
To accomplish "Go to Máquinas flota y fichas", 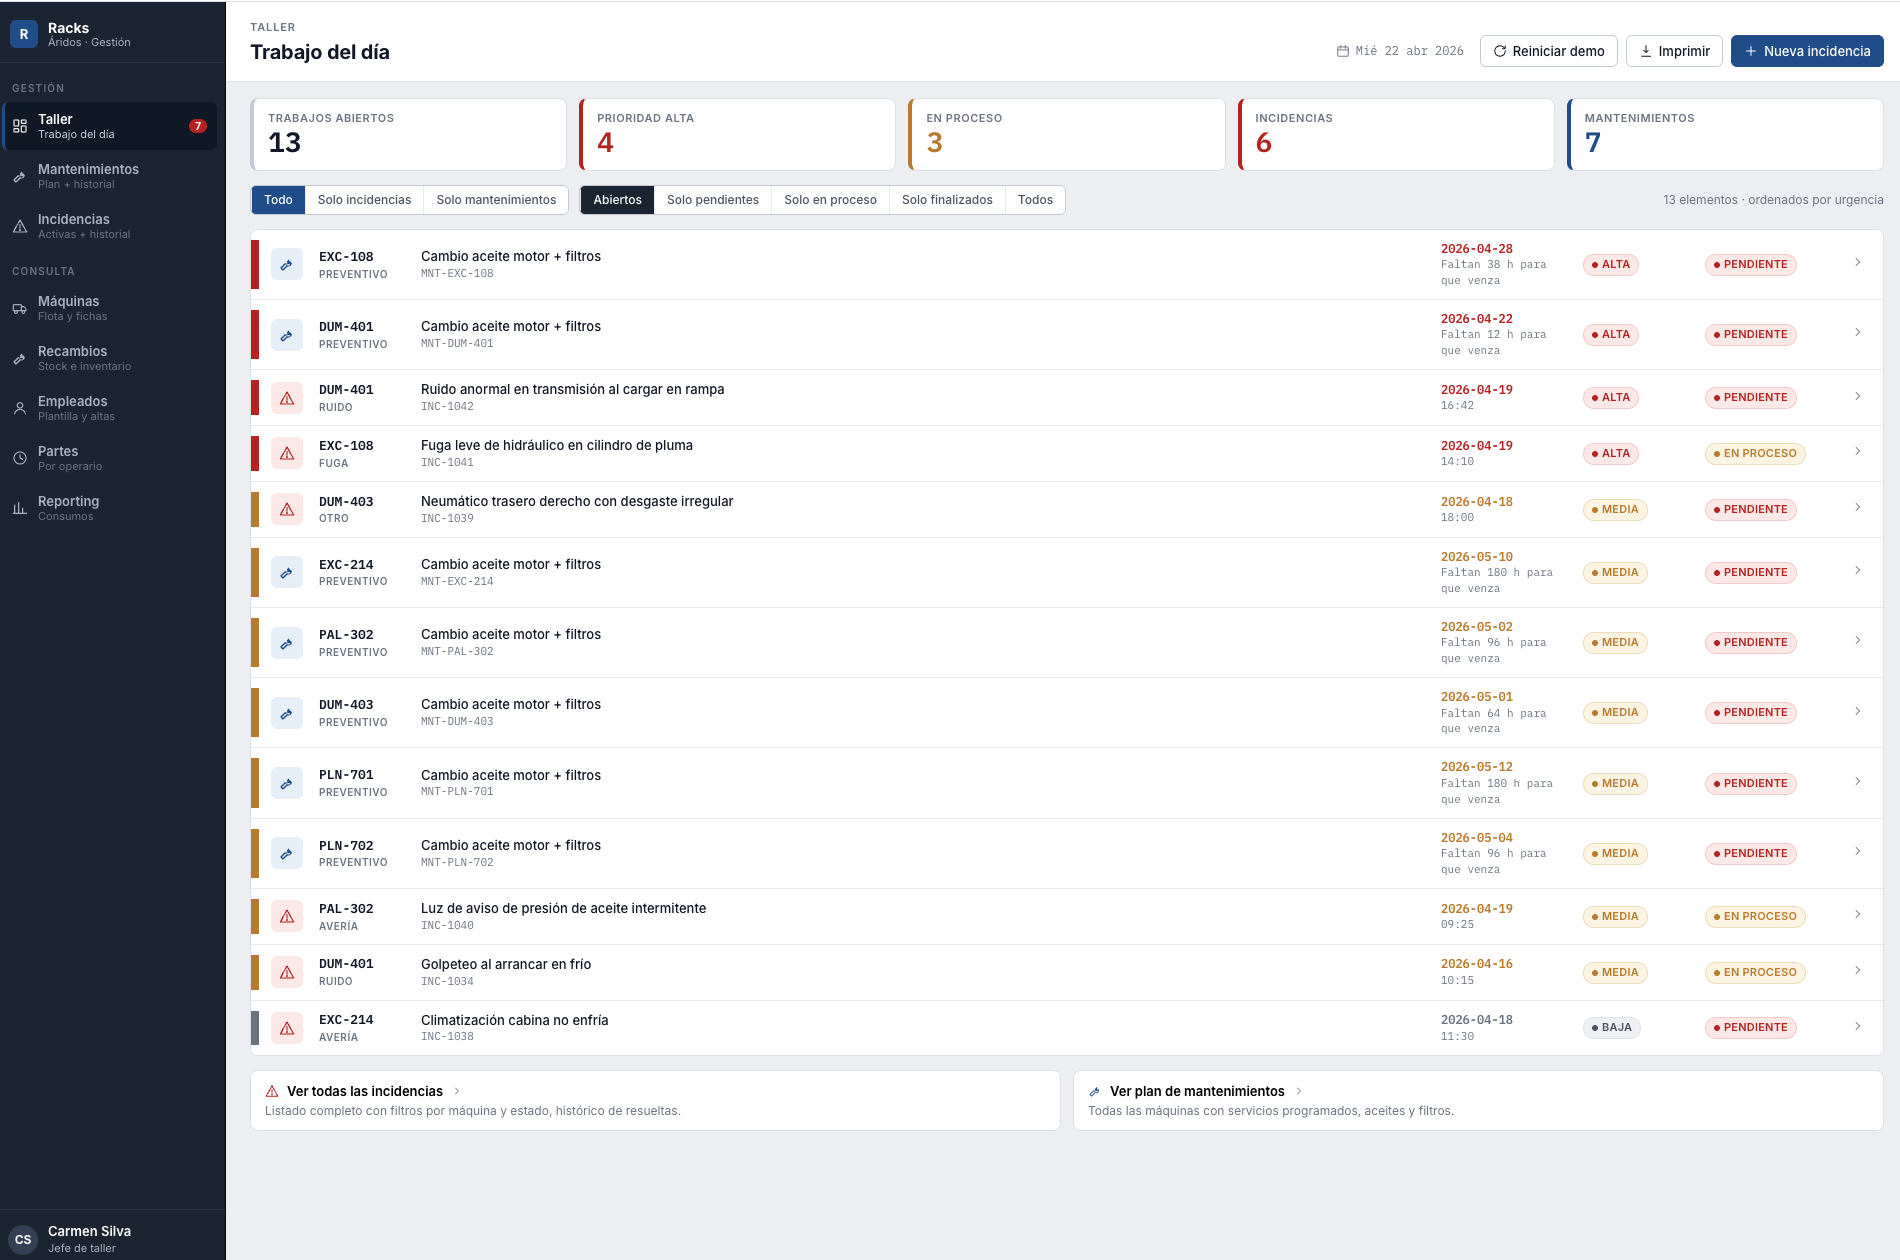I will point(110,308).
